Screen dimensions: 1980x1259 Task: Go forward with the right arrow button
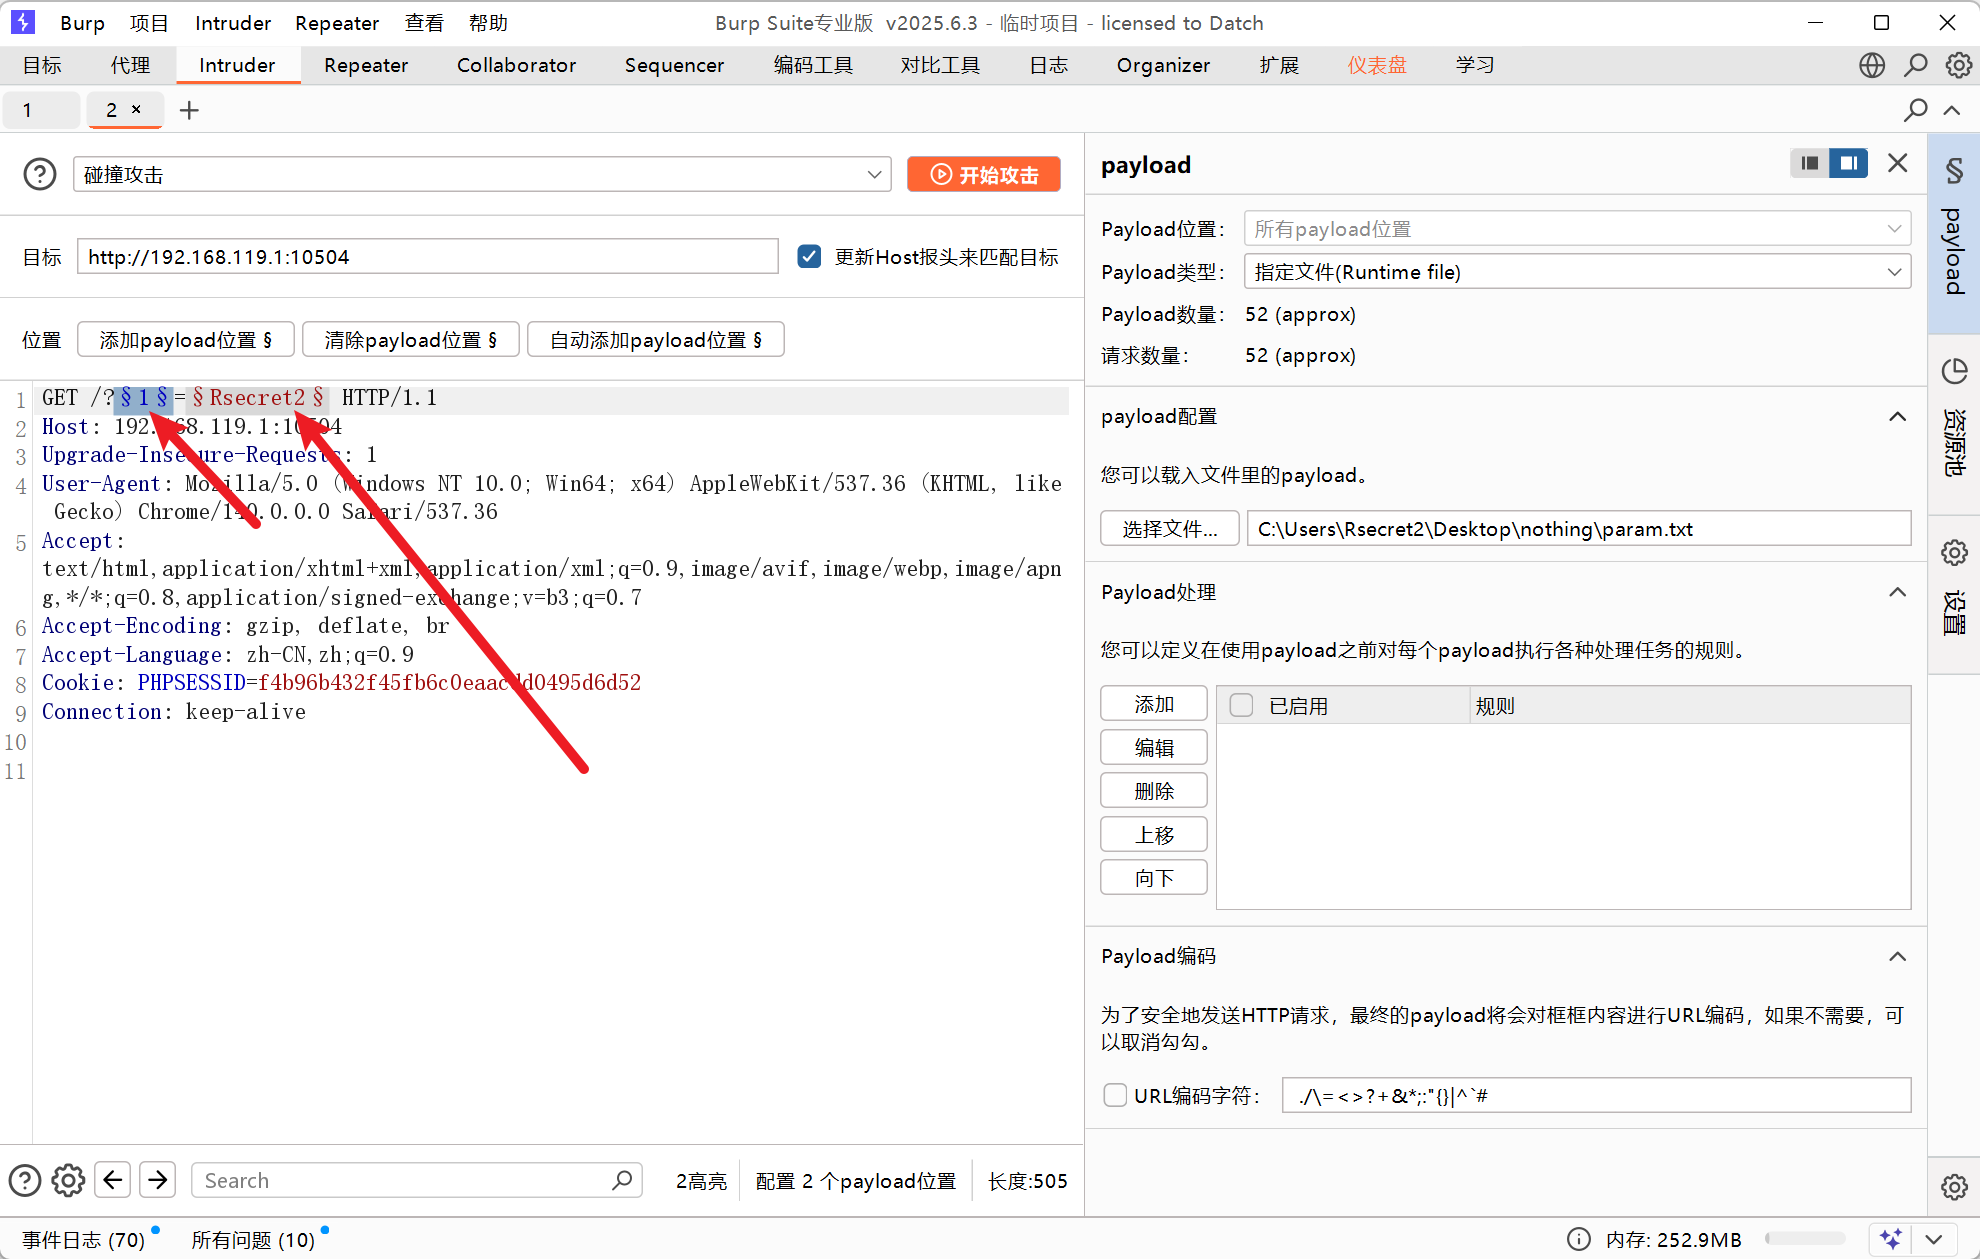(158, 1180)
